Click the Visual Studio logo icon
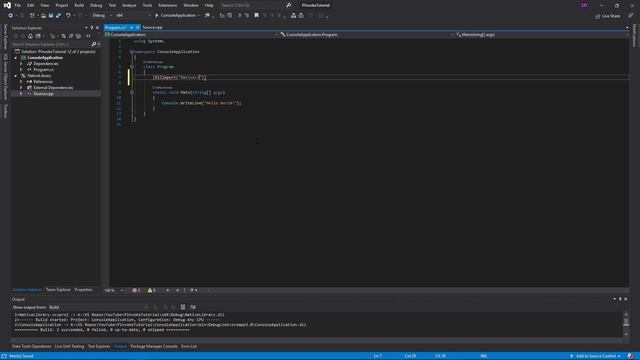 (7, 5)
